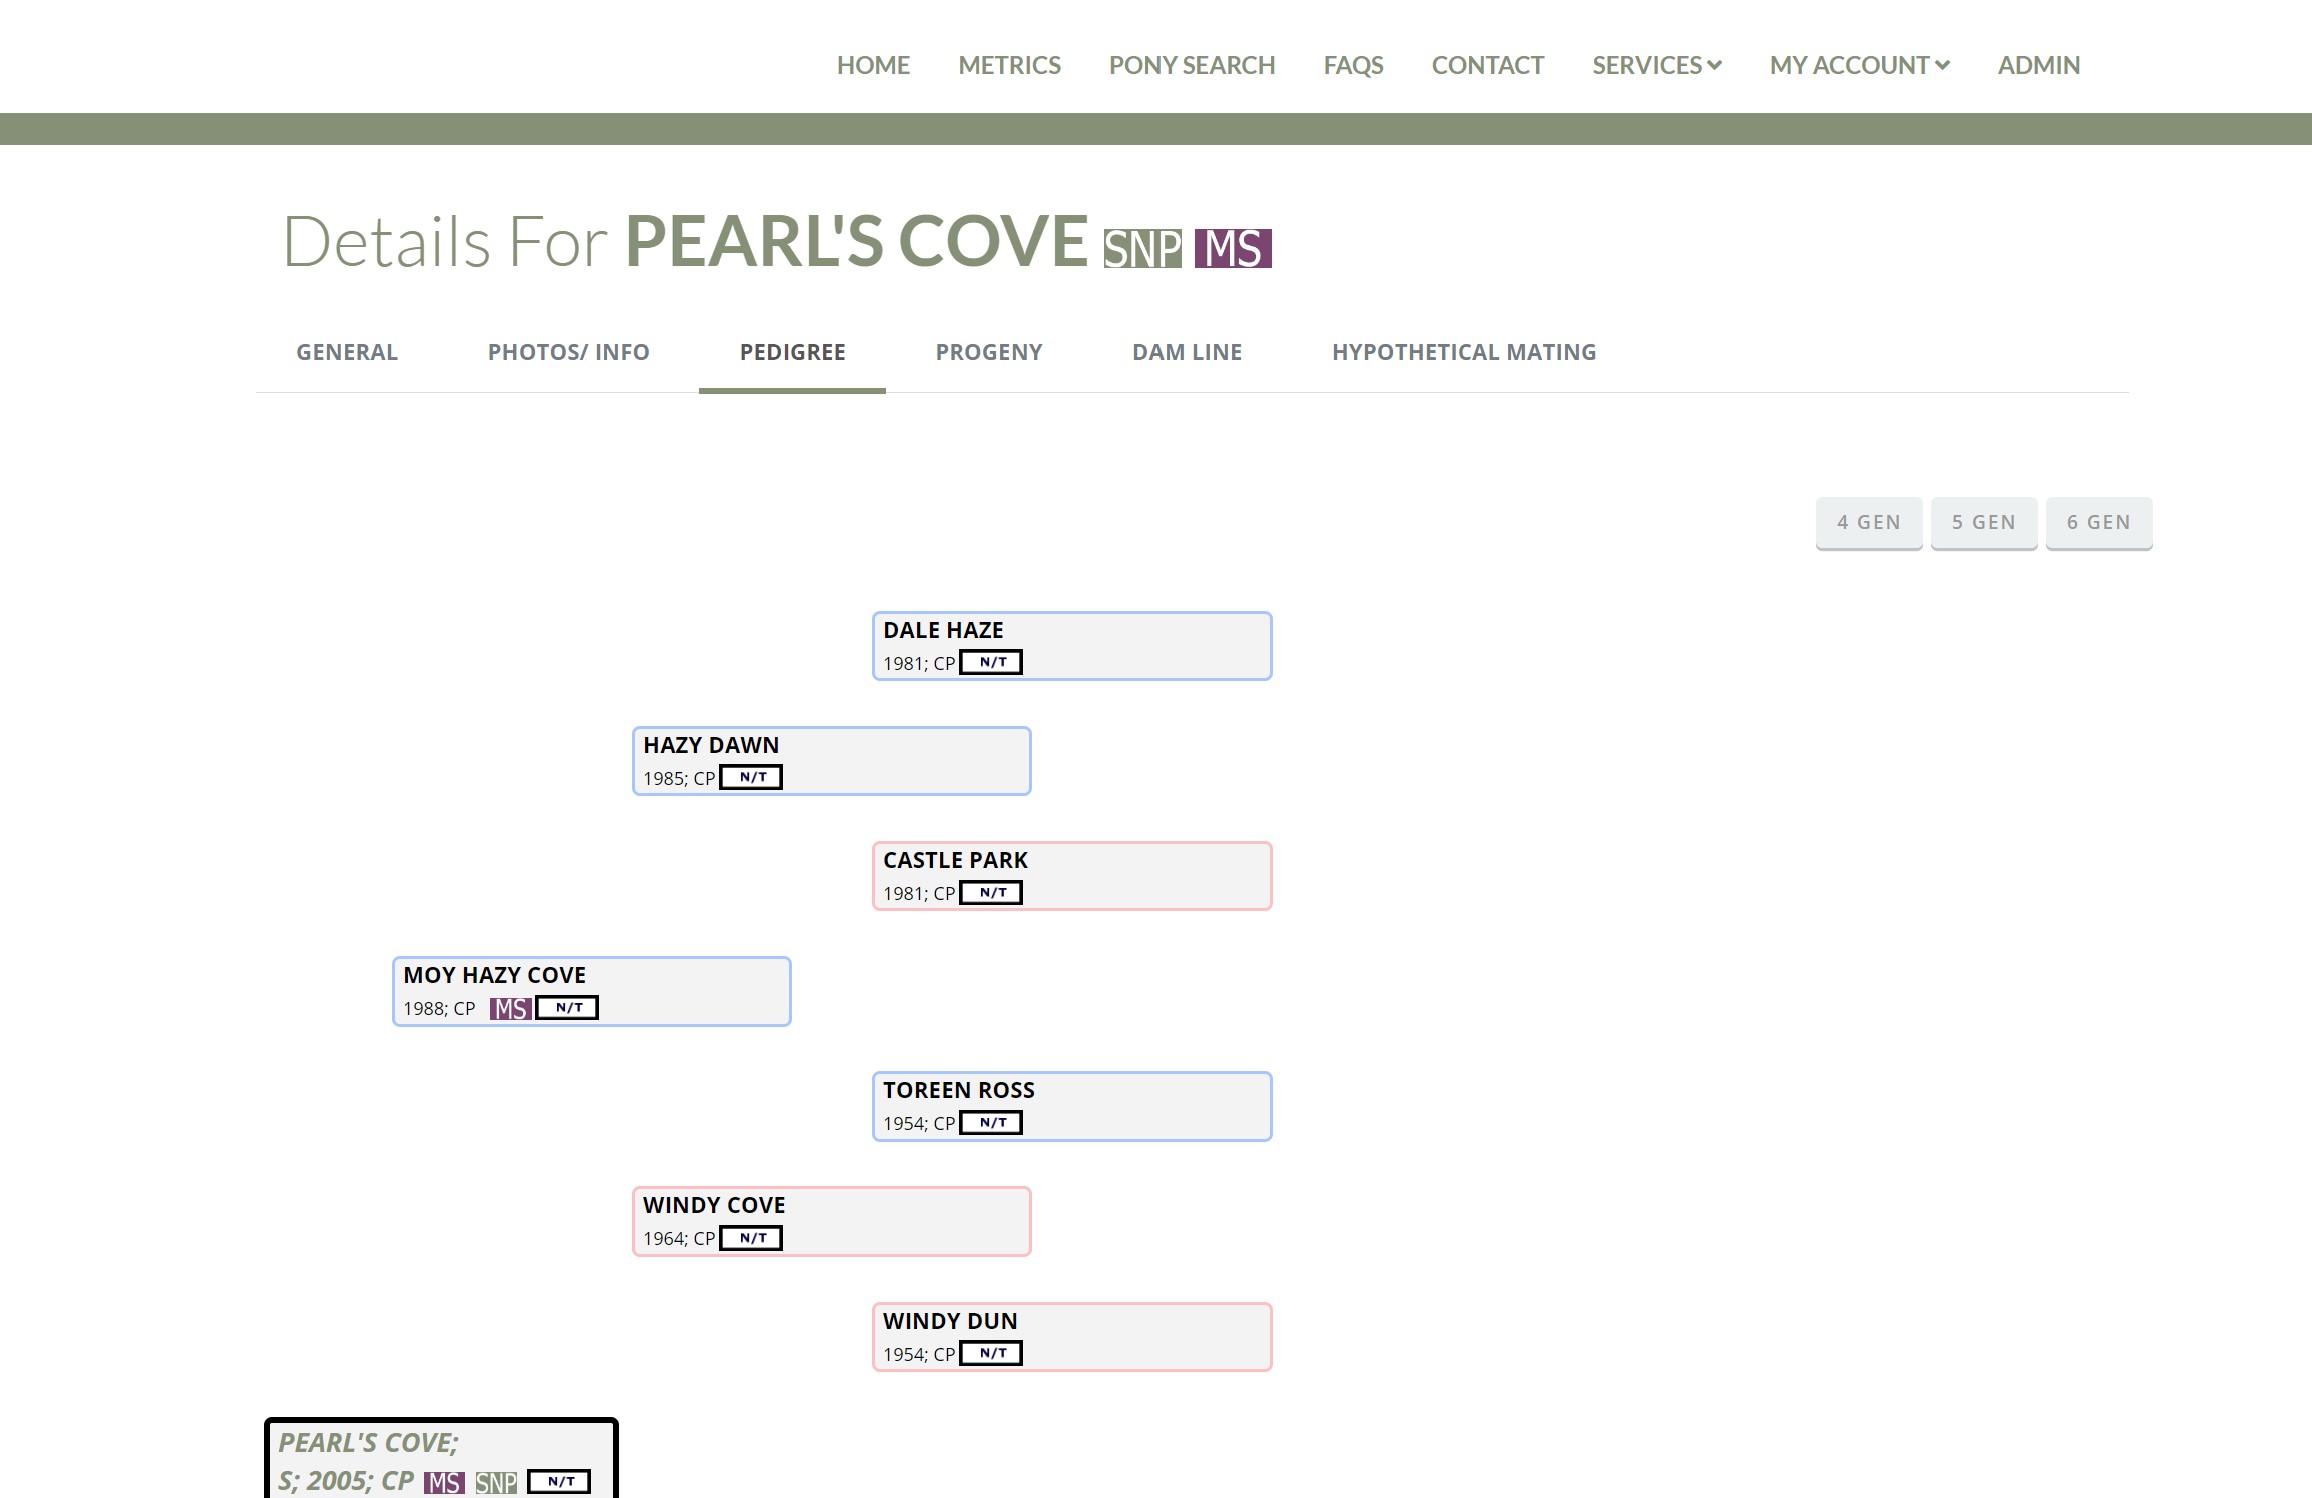Click '1988; CP' text under MOY HAZY COVE

[x=439, y=1008]
